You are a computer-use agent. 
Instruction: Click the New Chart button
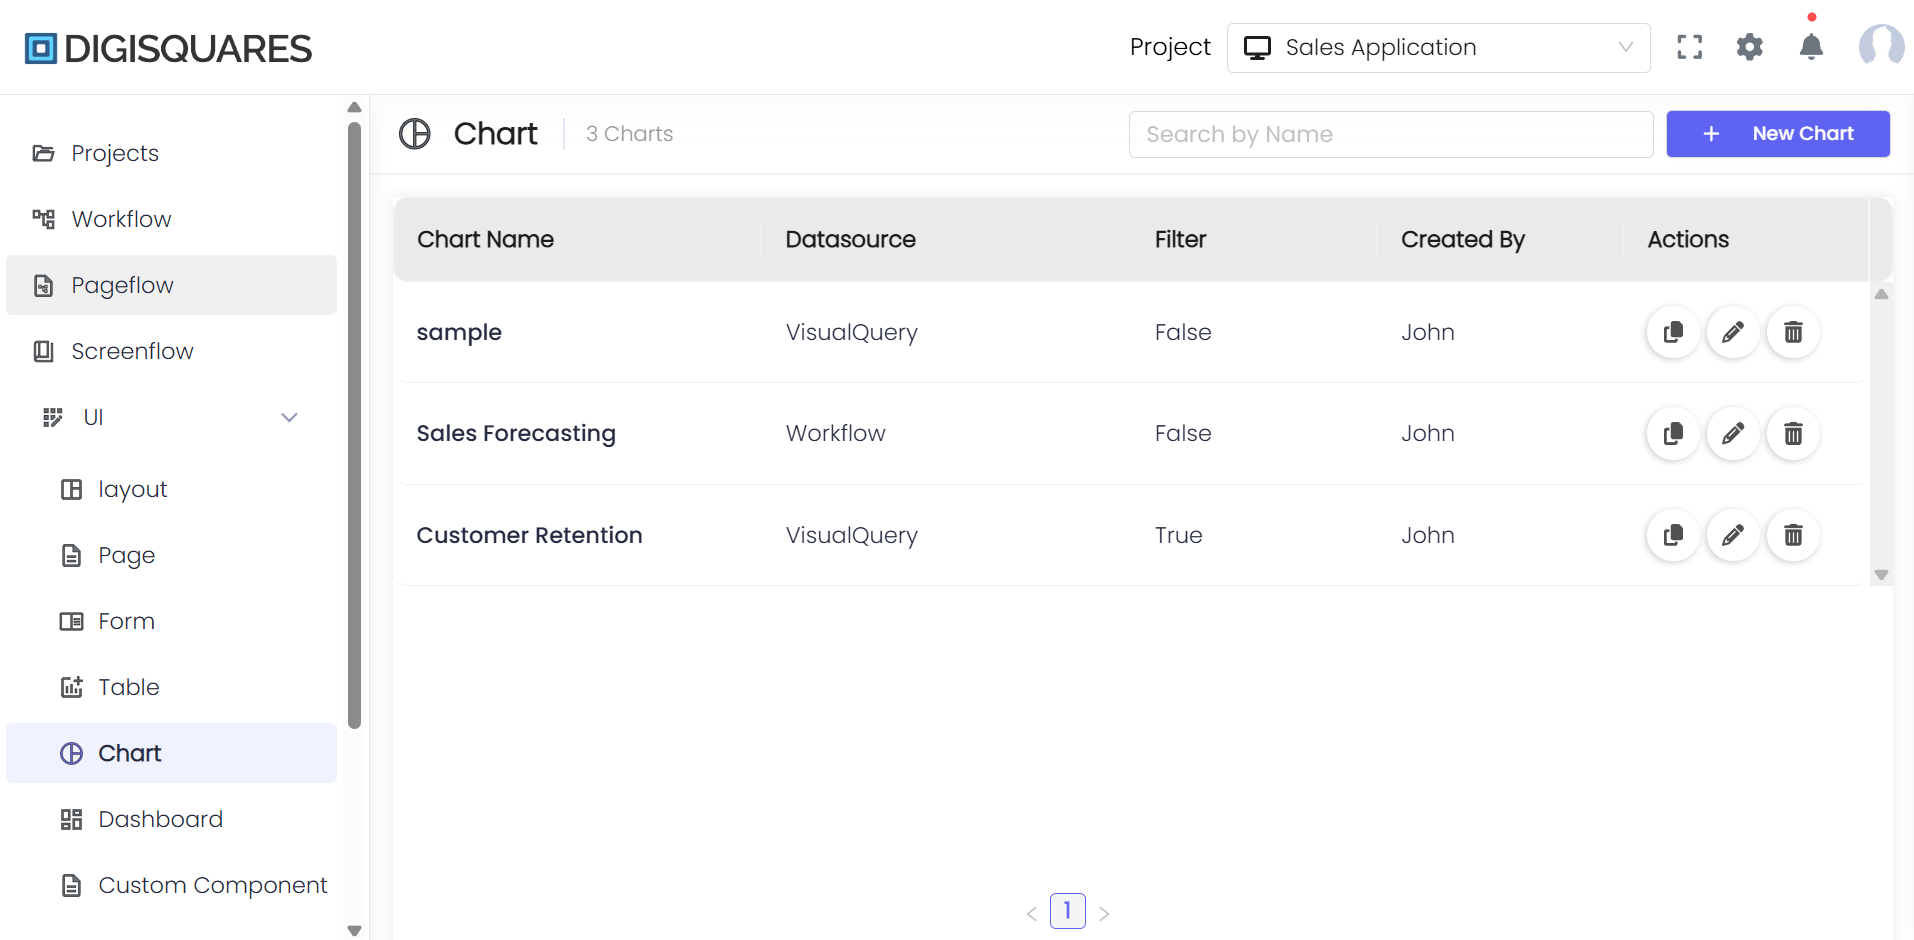(x=1777, y=133)
